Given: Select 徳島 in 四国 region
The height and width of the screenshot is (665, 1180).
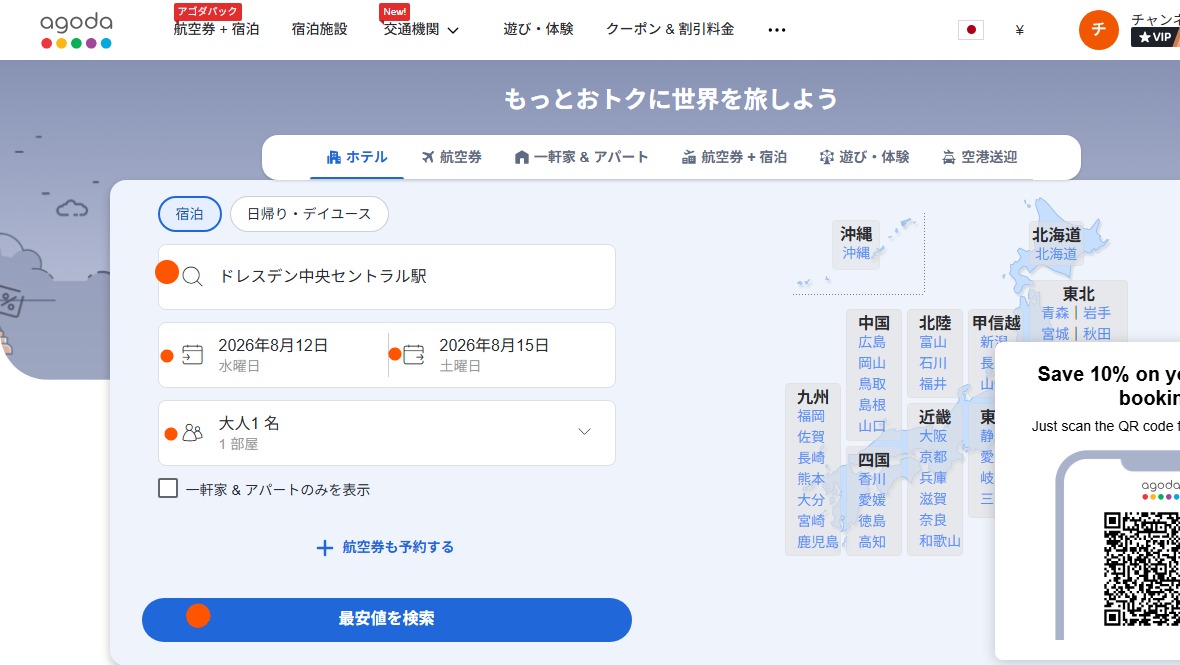Looking at the screenshot, I should (x=872, y=521).
